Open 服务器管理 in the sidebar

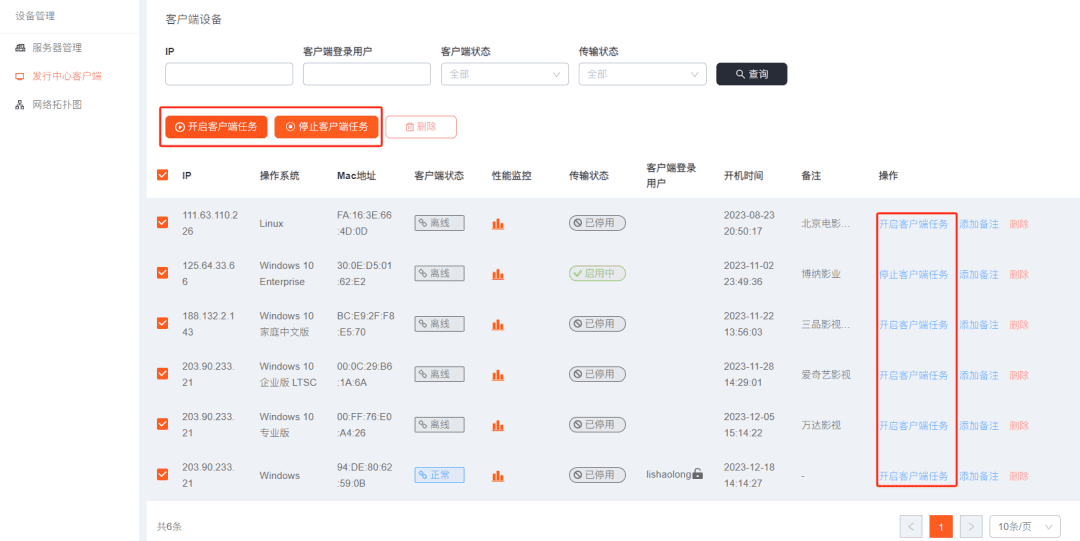(57, 48)
